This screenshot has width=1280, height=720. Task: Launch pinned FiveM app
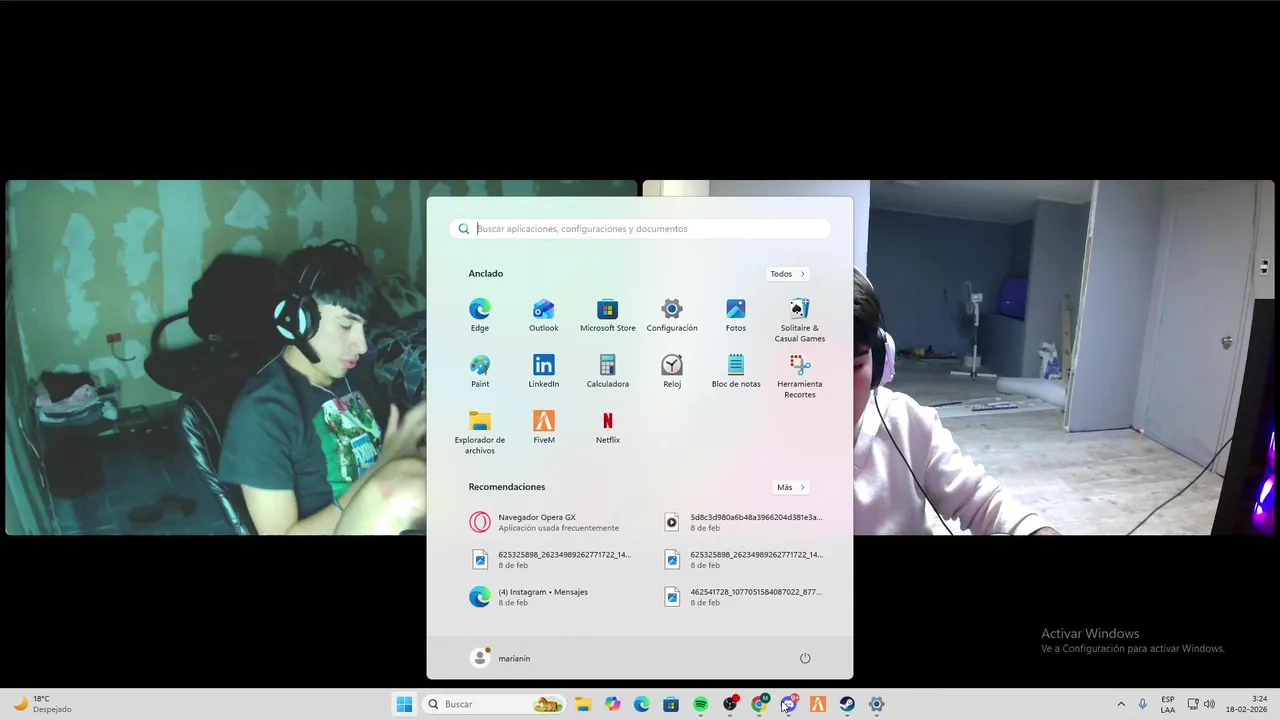(544, 426)
